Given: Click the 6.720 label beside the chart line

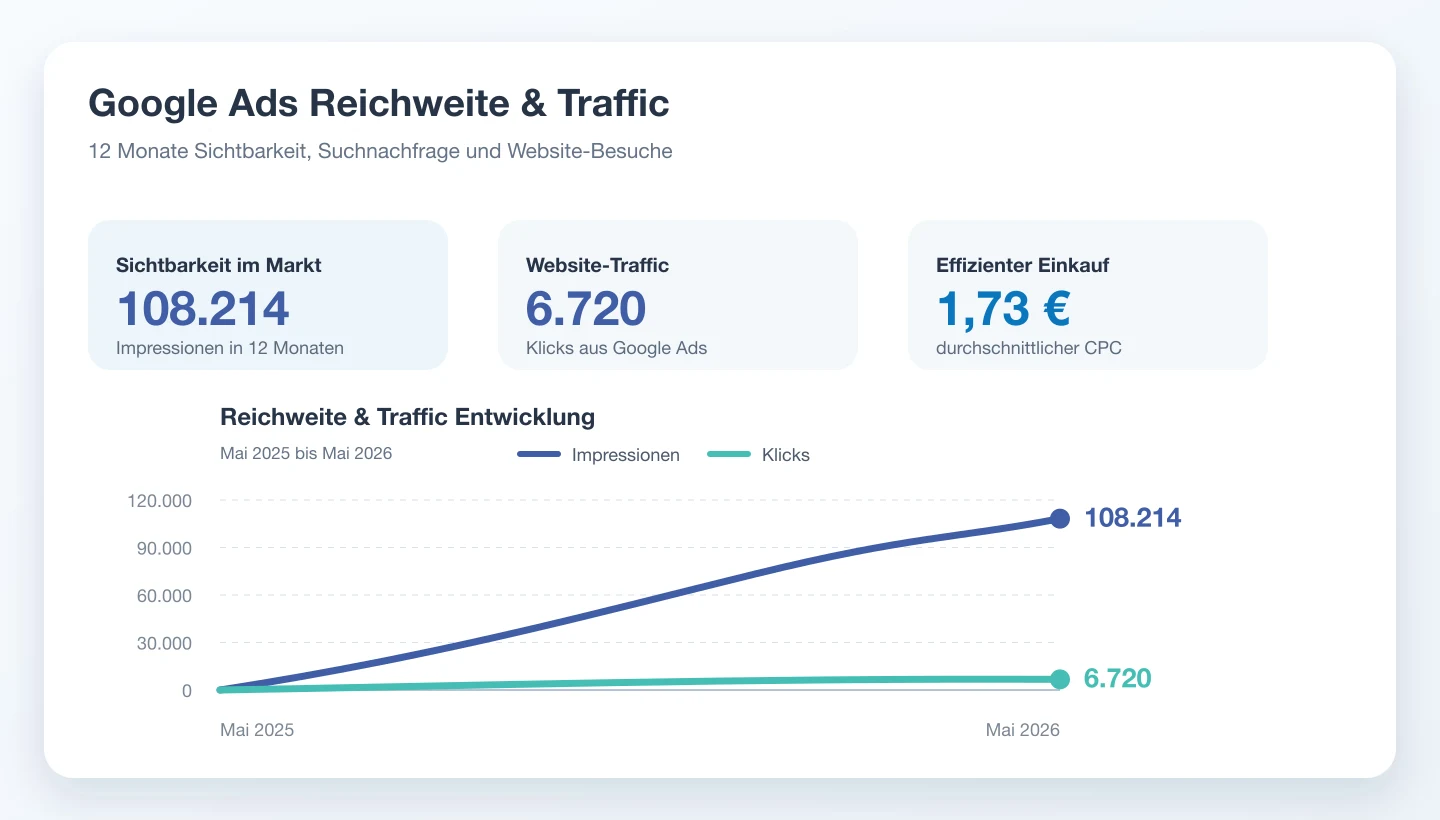Looking at the screenshot, I should pyautogui.click(x=1118, y=678).
